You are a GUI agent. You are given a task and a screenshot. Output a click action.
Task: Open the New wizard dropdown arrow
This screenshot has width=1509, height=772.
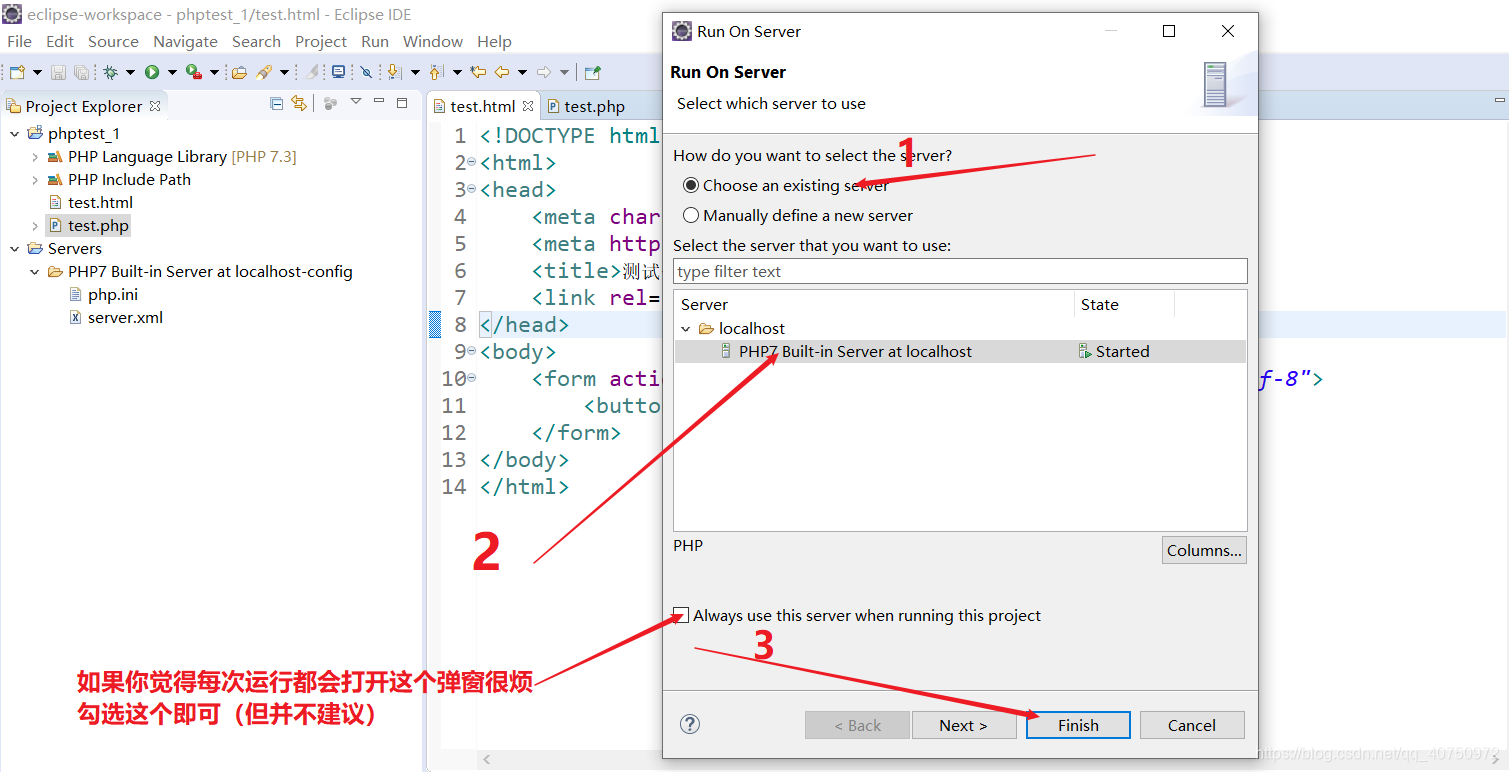coord(37,72)
